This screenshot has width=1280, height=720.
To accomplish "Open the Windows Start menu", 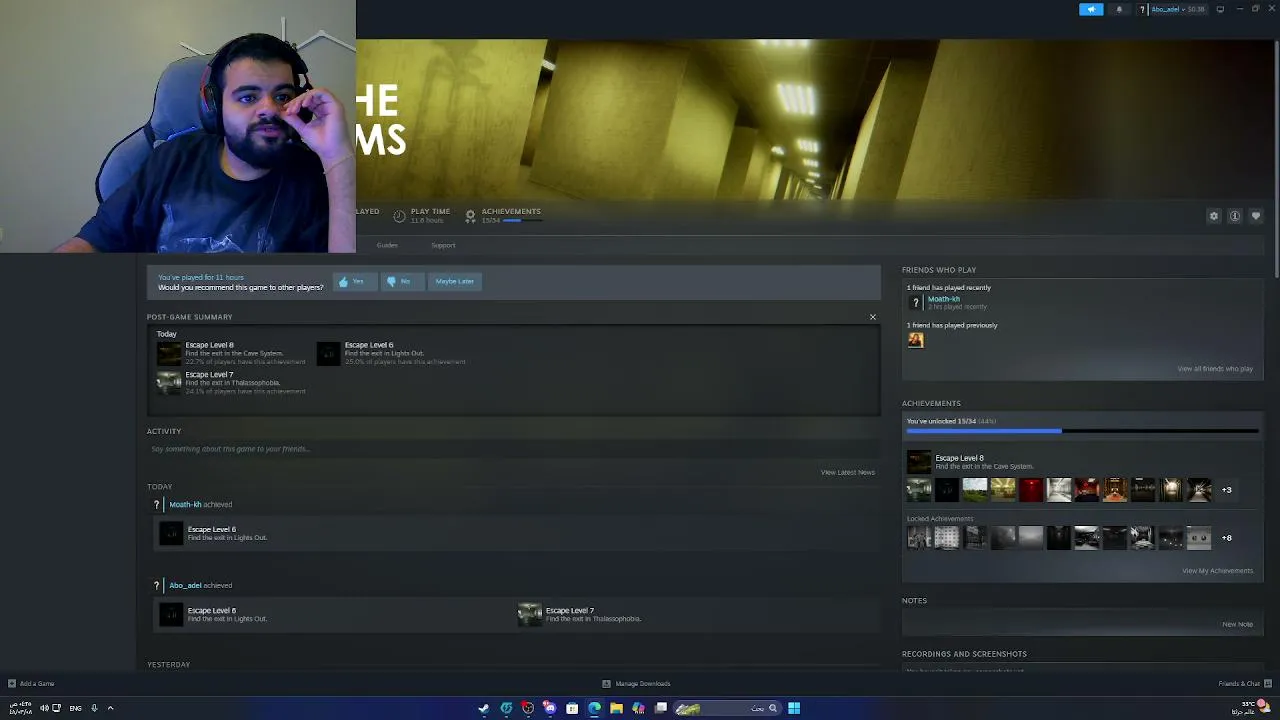I will [794, 708].
